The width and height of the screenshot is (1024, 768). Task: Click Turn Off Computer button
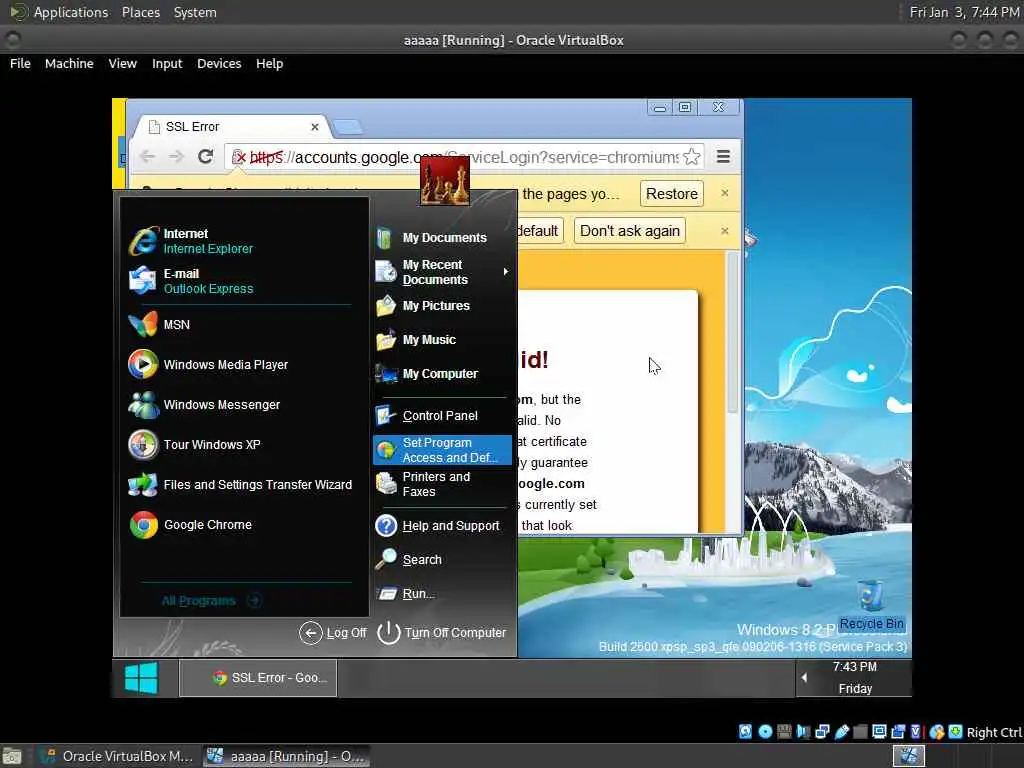click(442, 632)
